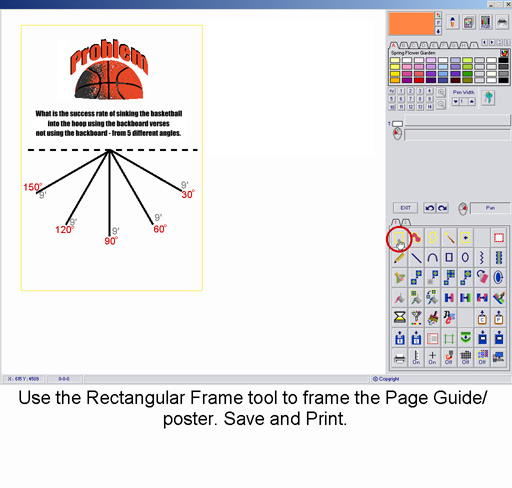Open the RGB color mixer icon

pyautogui.click(x=485, y=22)
